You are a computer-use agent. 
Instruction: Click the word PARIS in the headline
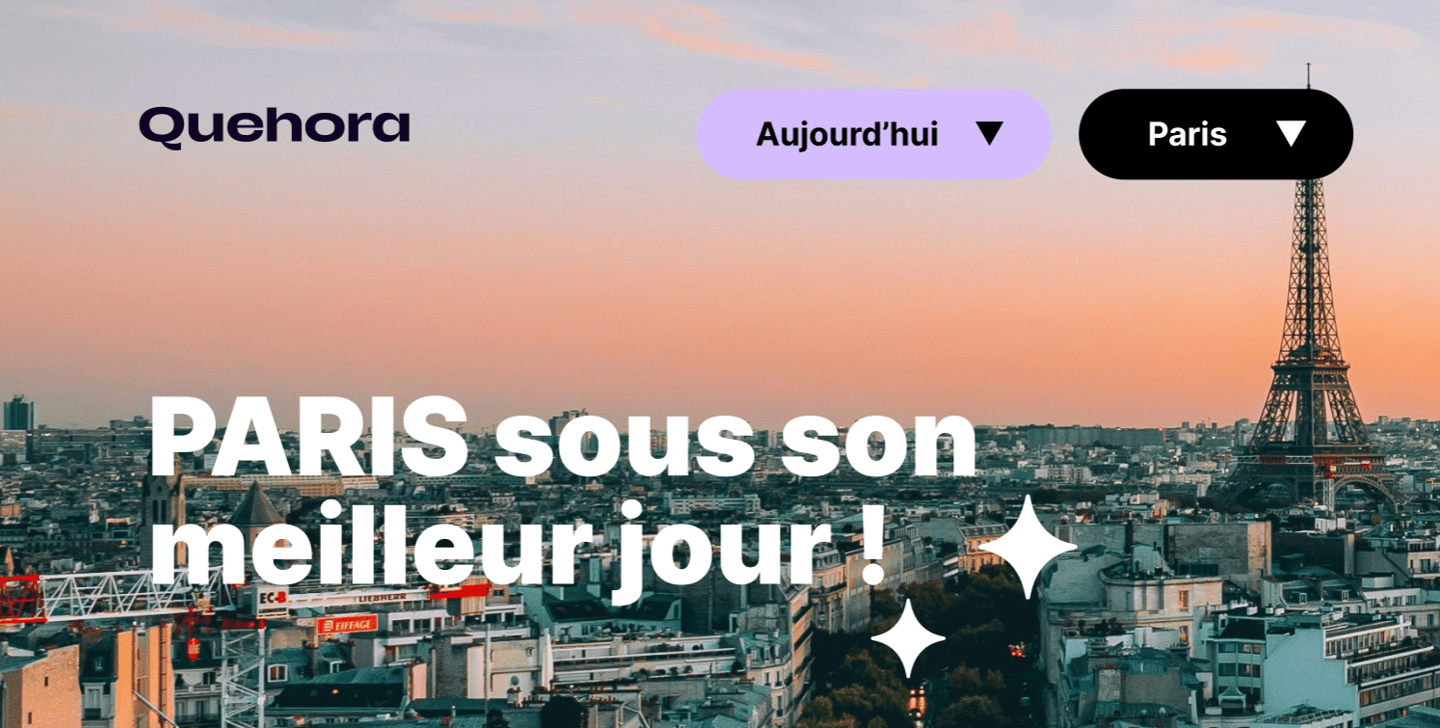(x=309, y=436)
